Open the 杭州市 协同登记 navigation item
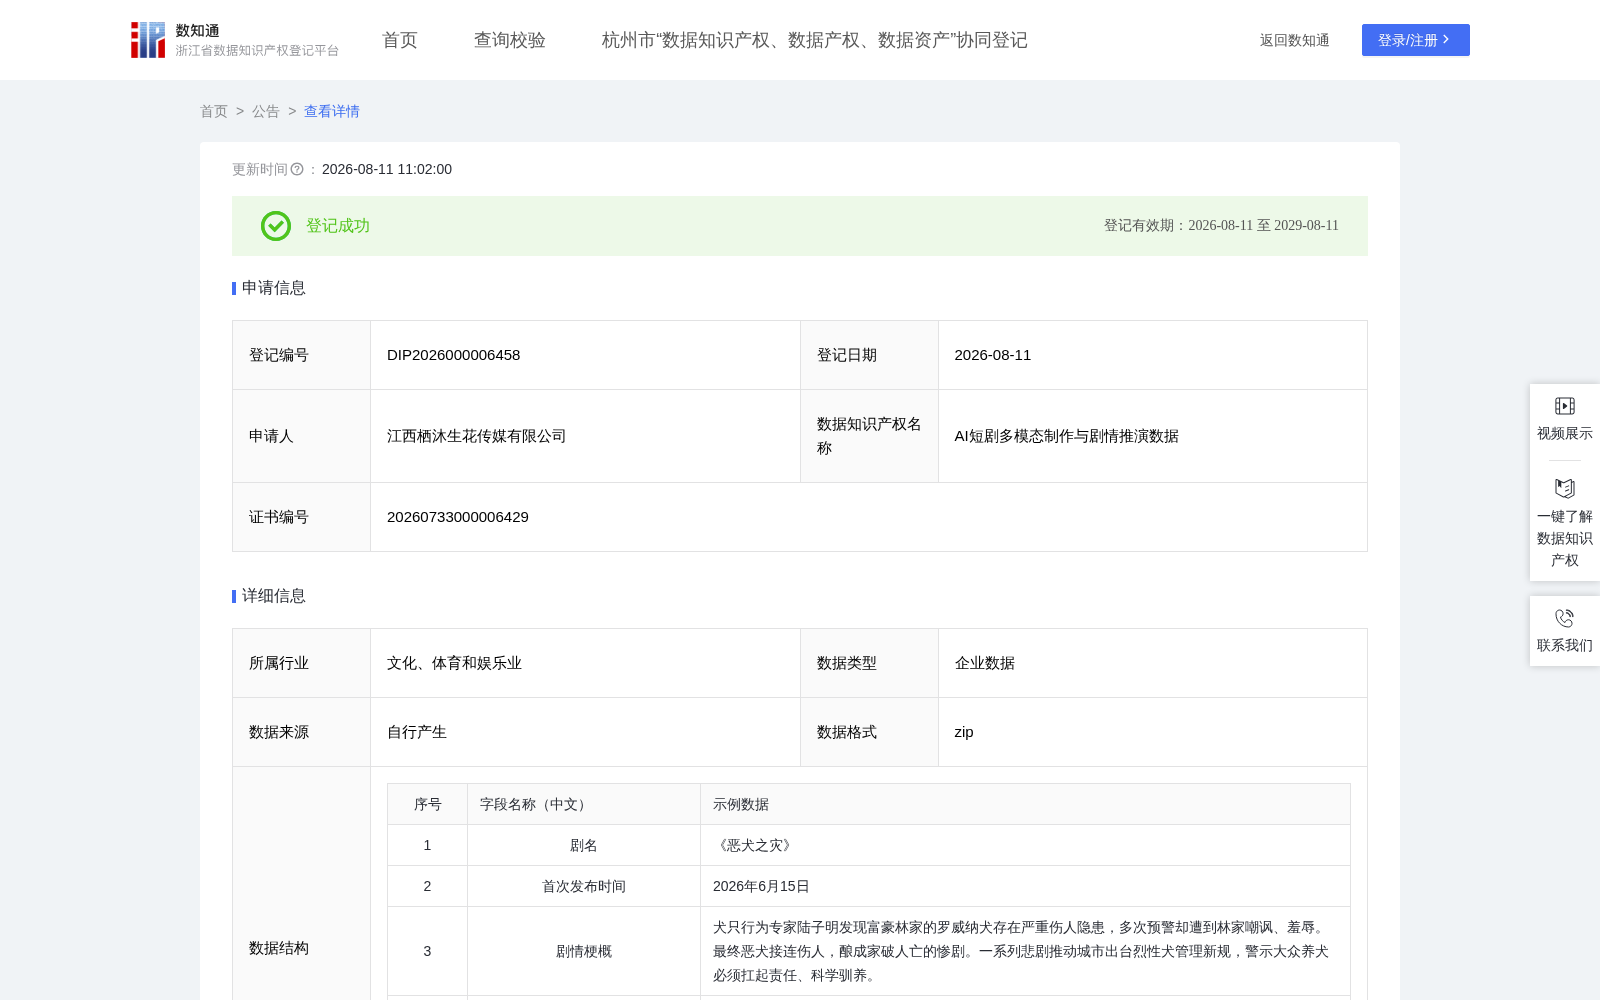The image size is (1600, 1000). pos(815,40)
